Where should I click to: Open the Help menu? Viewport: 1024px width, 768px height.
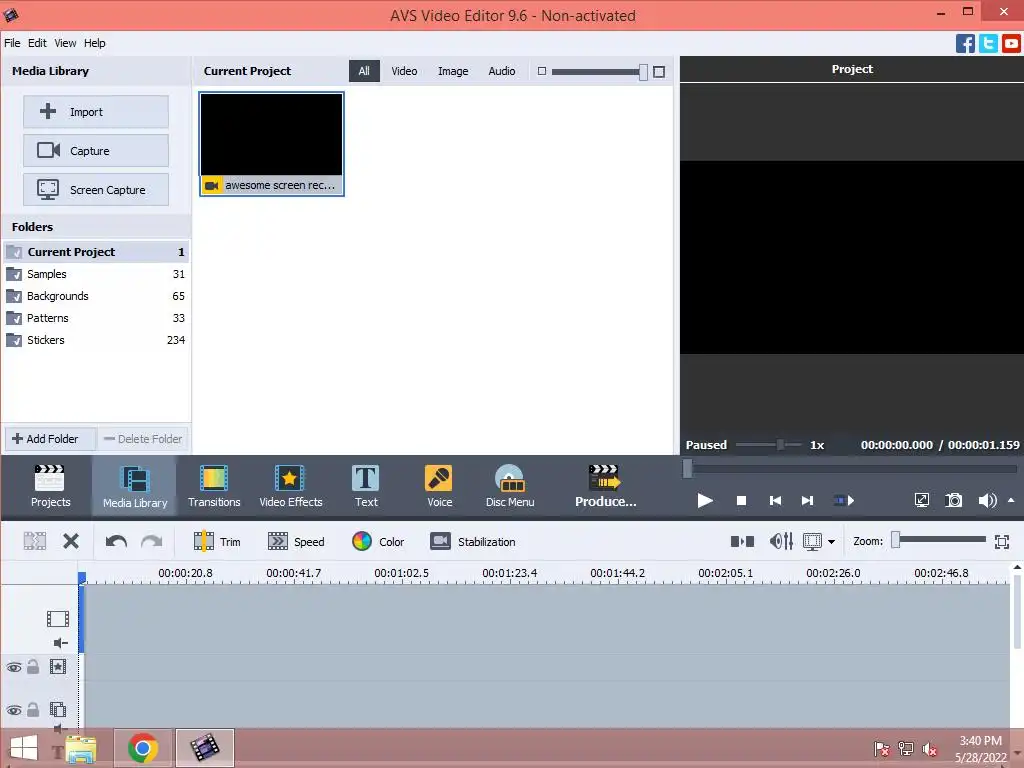(95, 43)
